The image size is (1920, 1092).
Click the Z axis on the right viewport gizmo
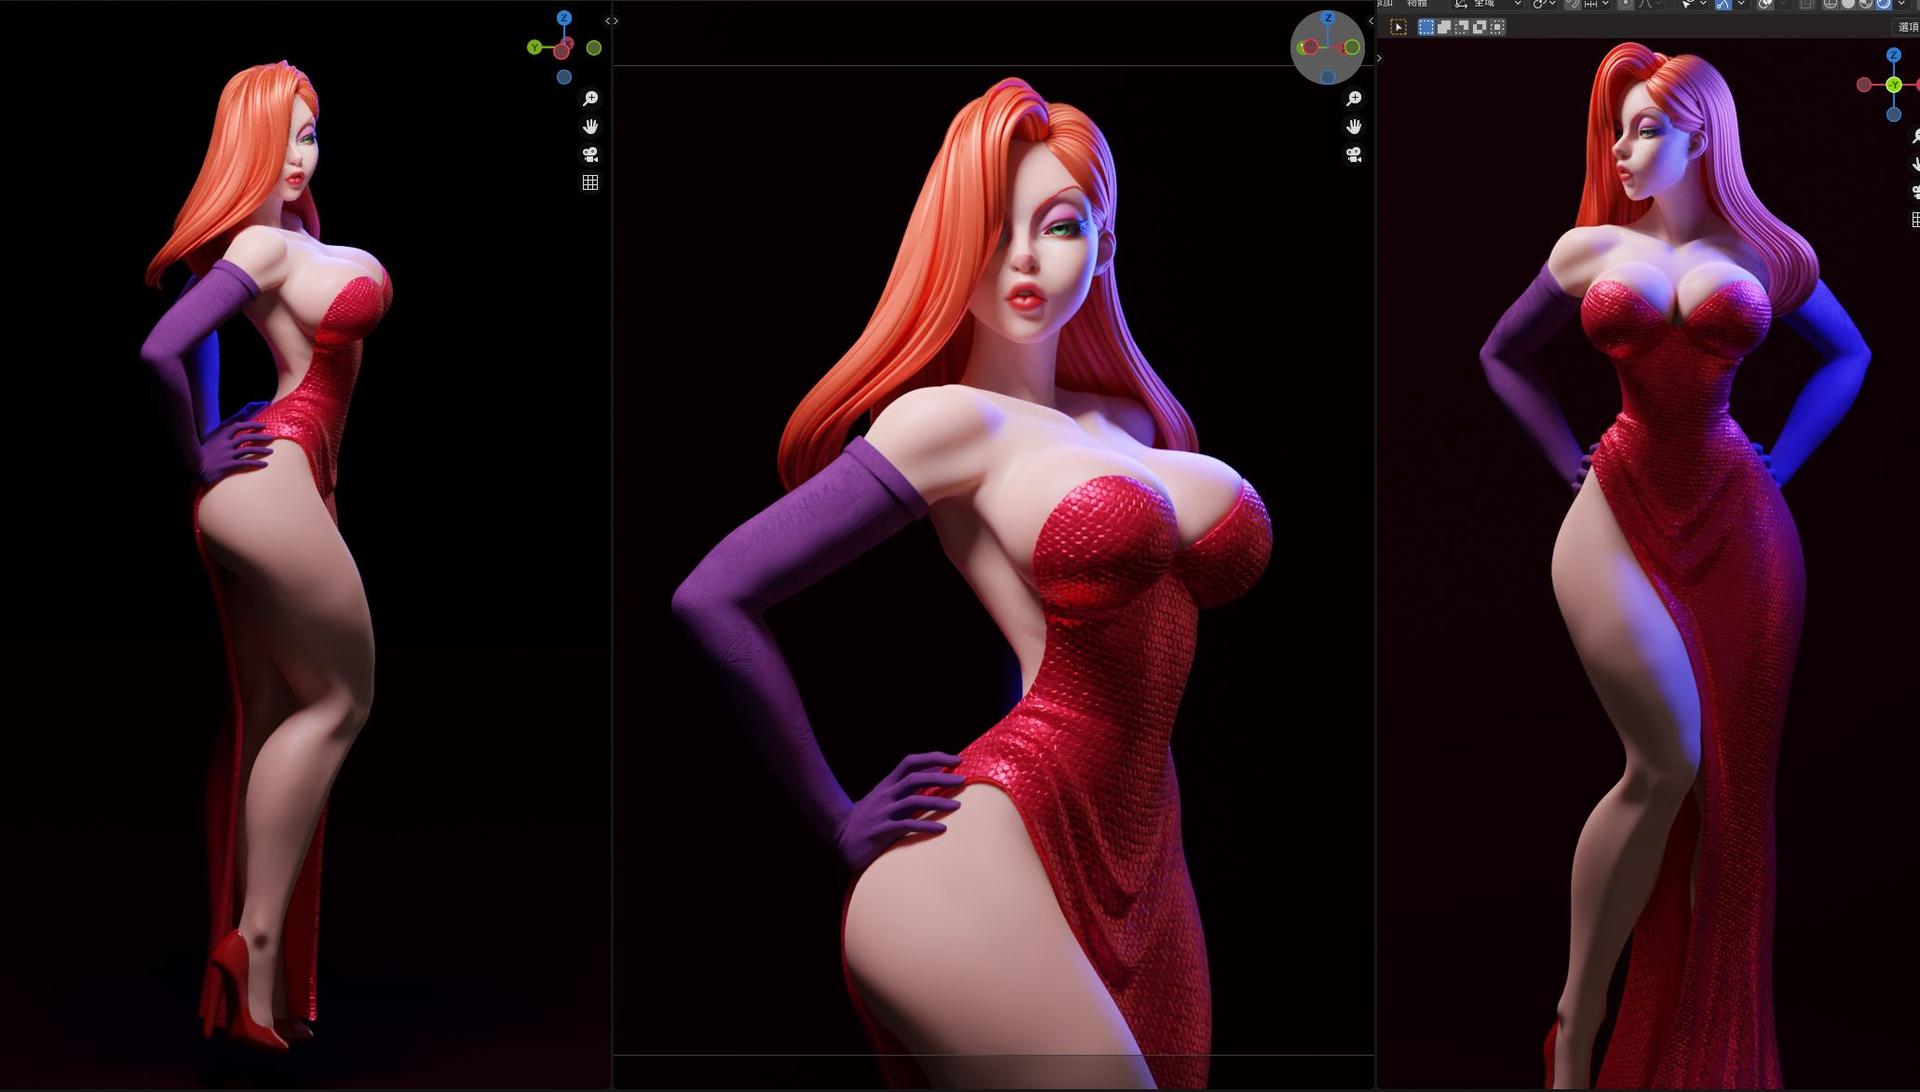point(1893,55)
